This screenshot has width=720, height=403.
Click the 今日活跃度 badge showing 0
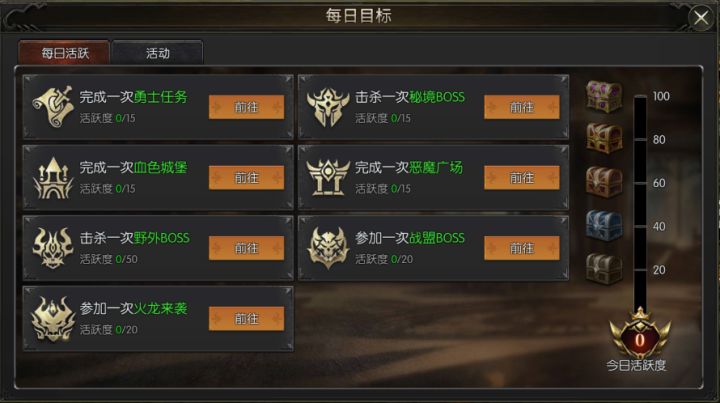point(640,334)
